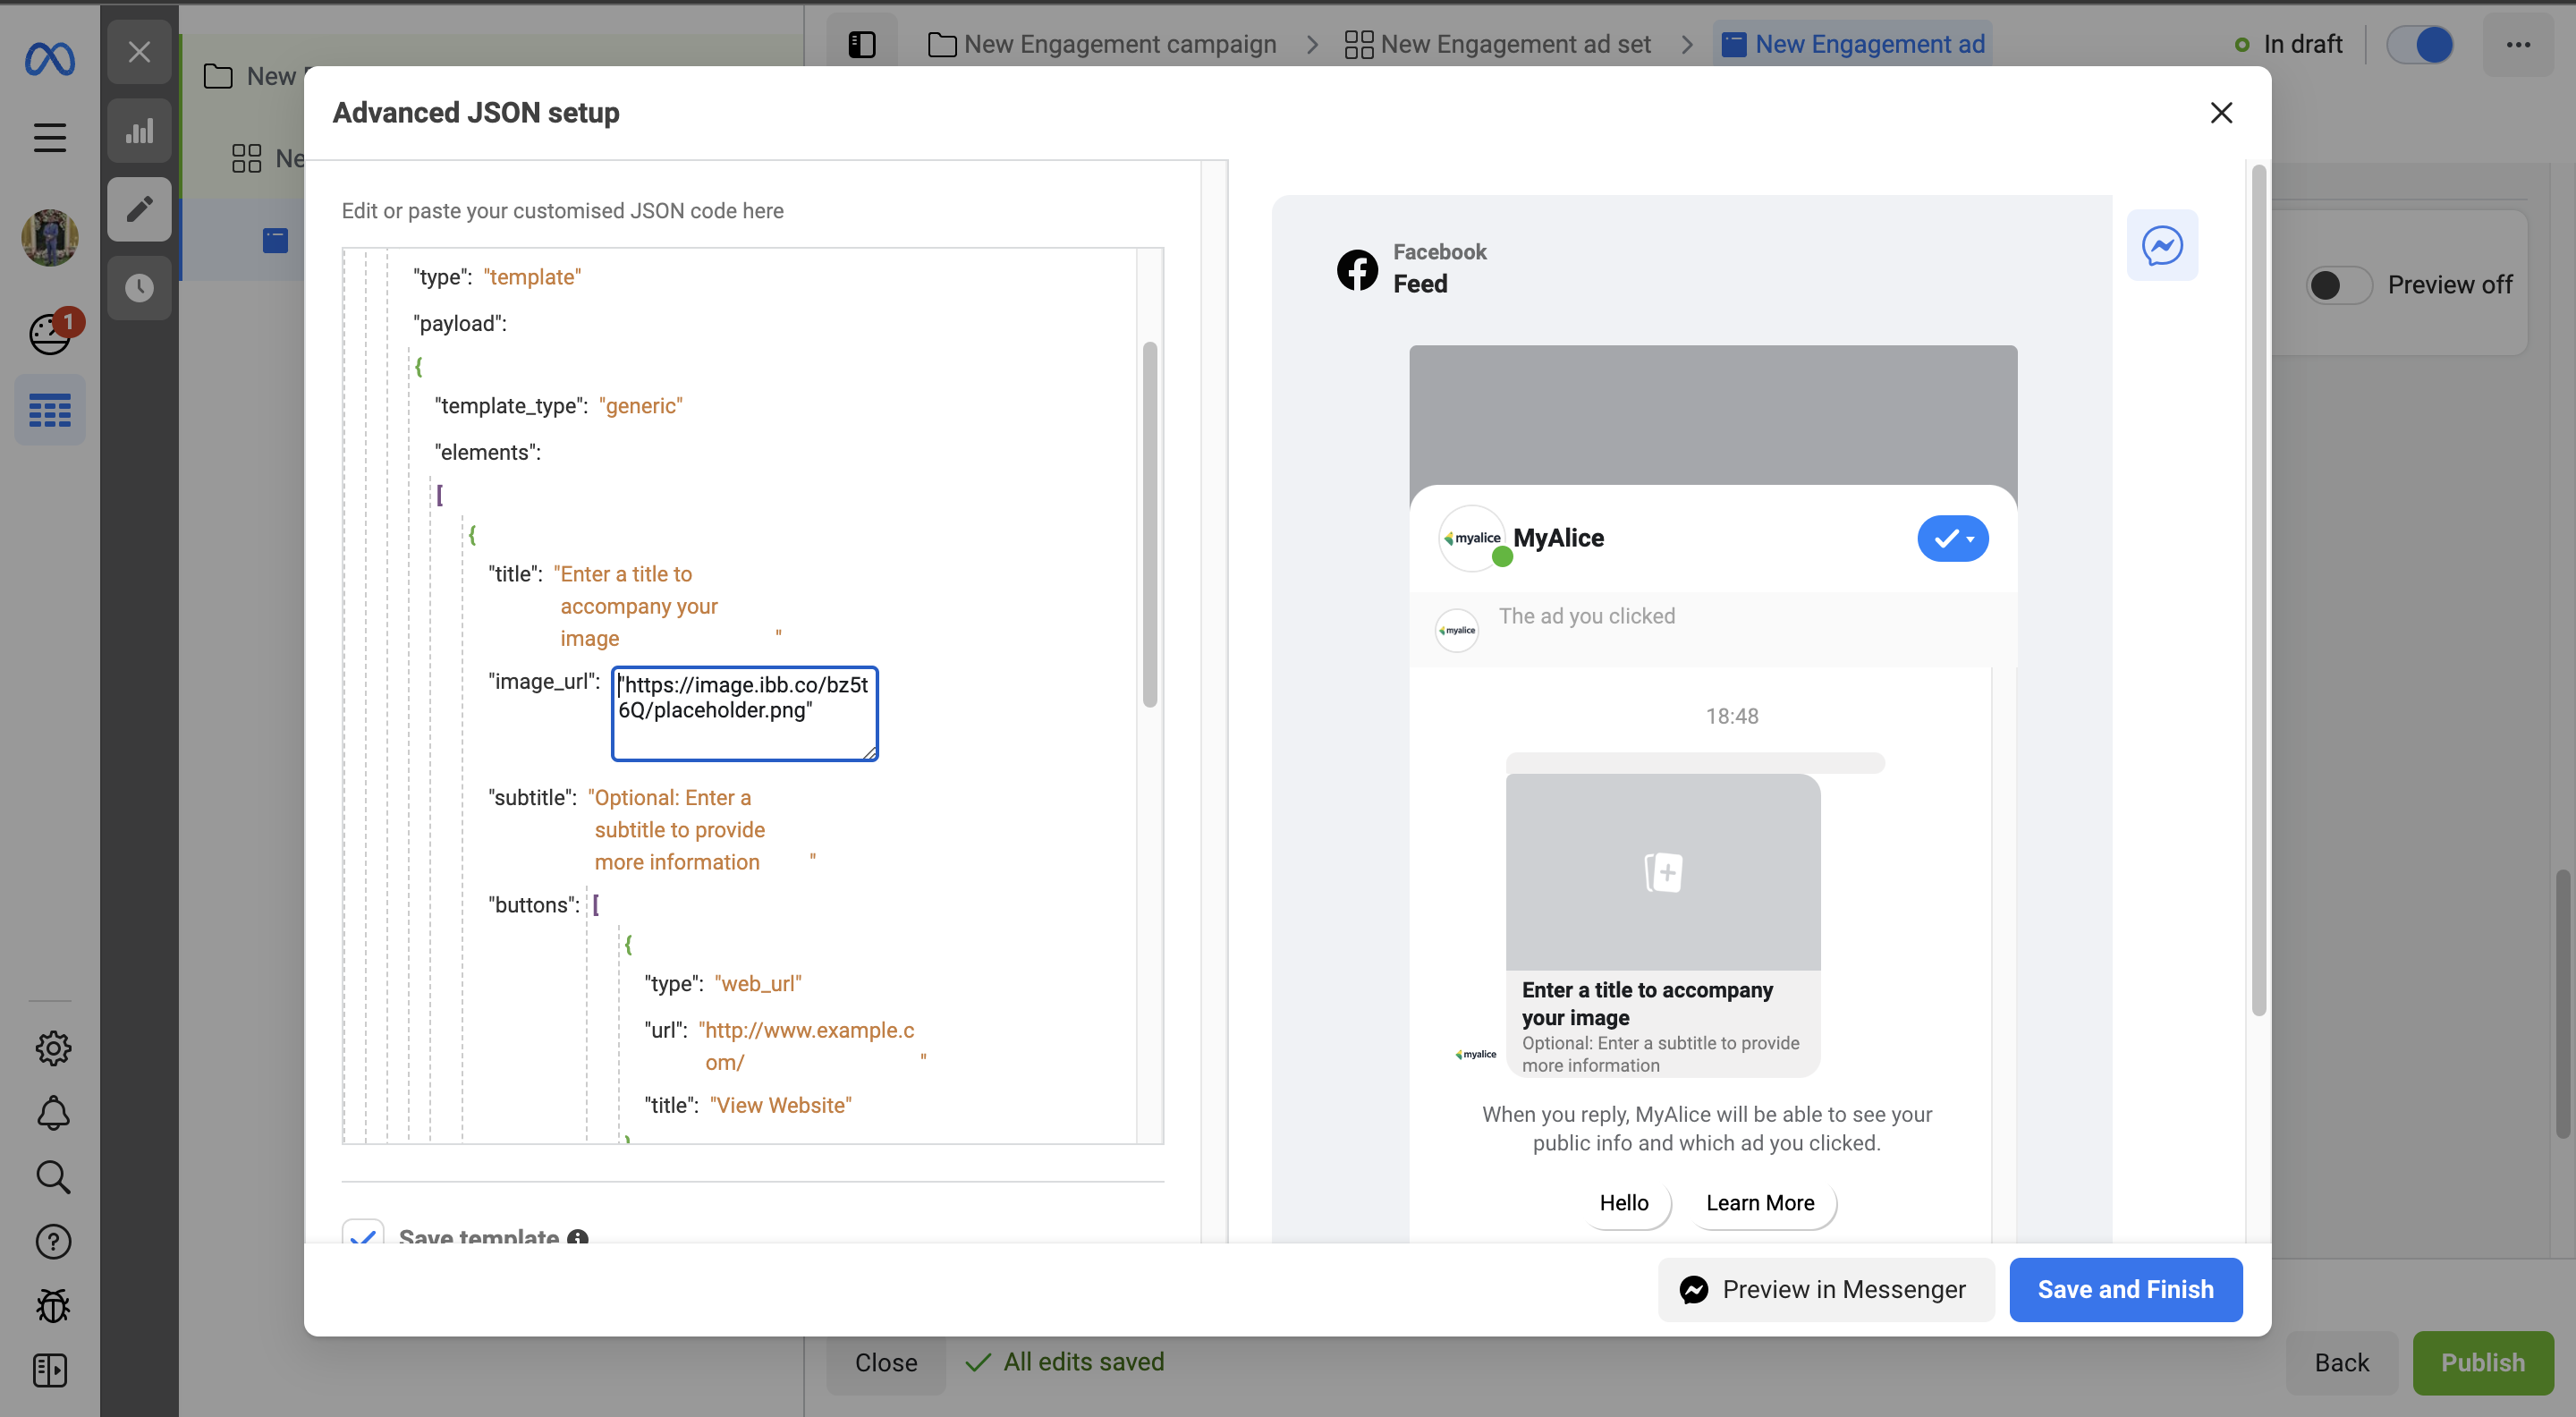The width and height of the screenshot is (2576, 1417).
Task: Open the three-dots more options menu
Action: [x=2518, y=44]
